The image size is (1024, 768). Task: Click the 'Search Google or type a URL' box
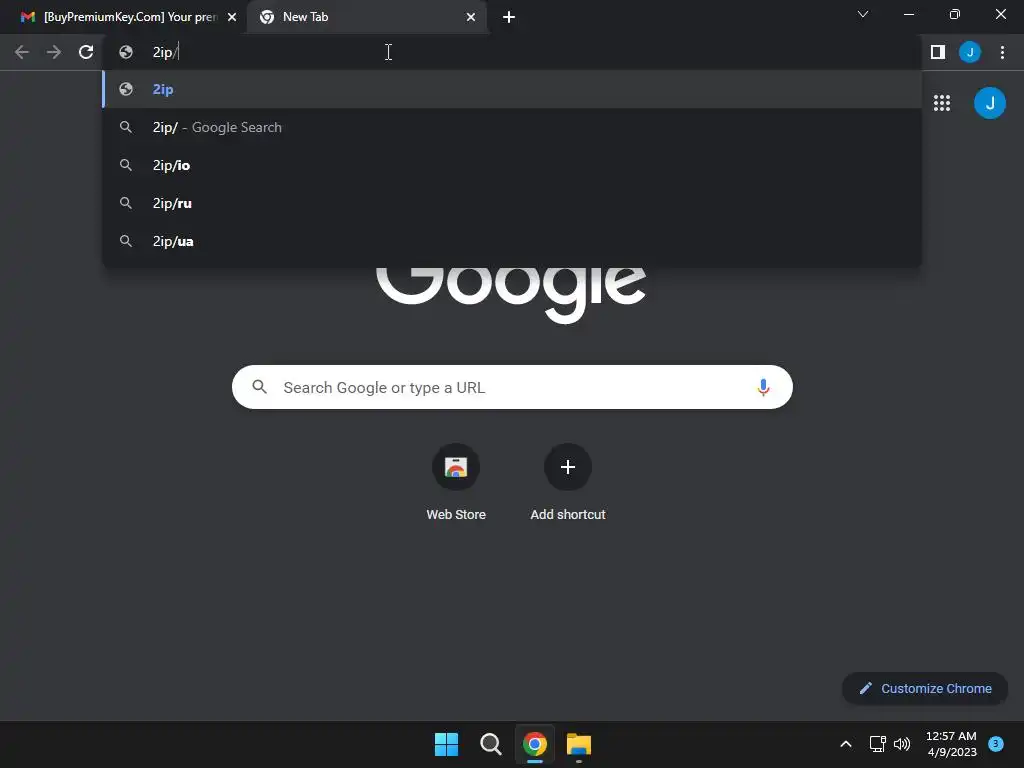512,387
